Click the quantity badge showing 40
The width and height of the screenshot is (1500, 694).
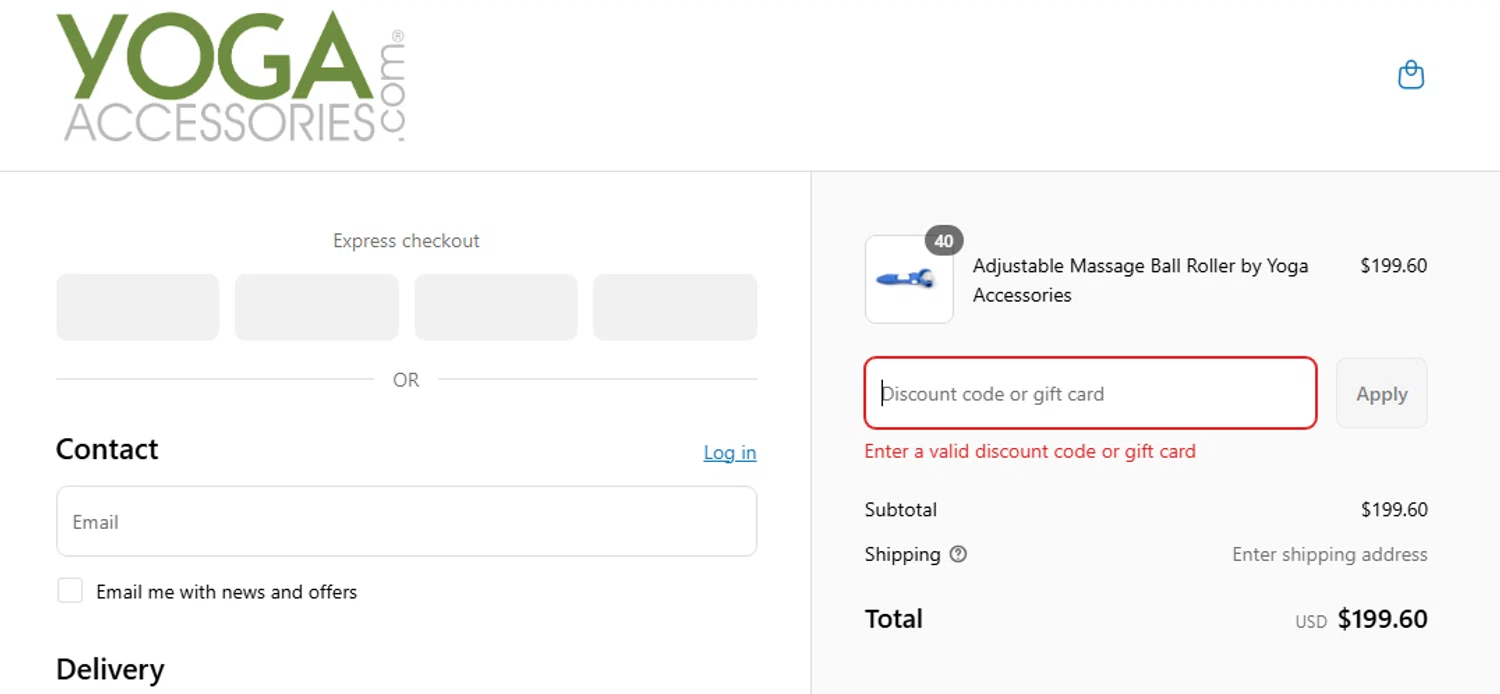click(x=944, y=240)
